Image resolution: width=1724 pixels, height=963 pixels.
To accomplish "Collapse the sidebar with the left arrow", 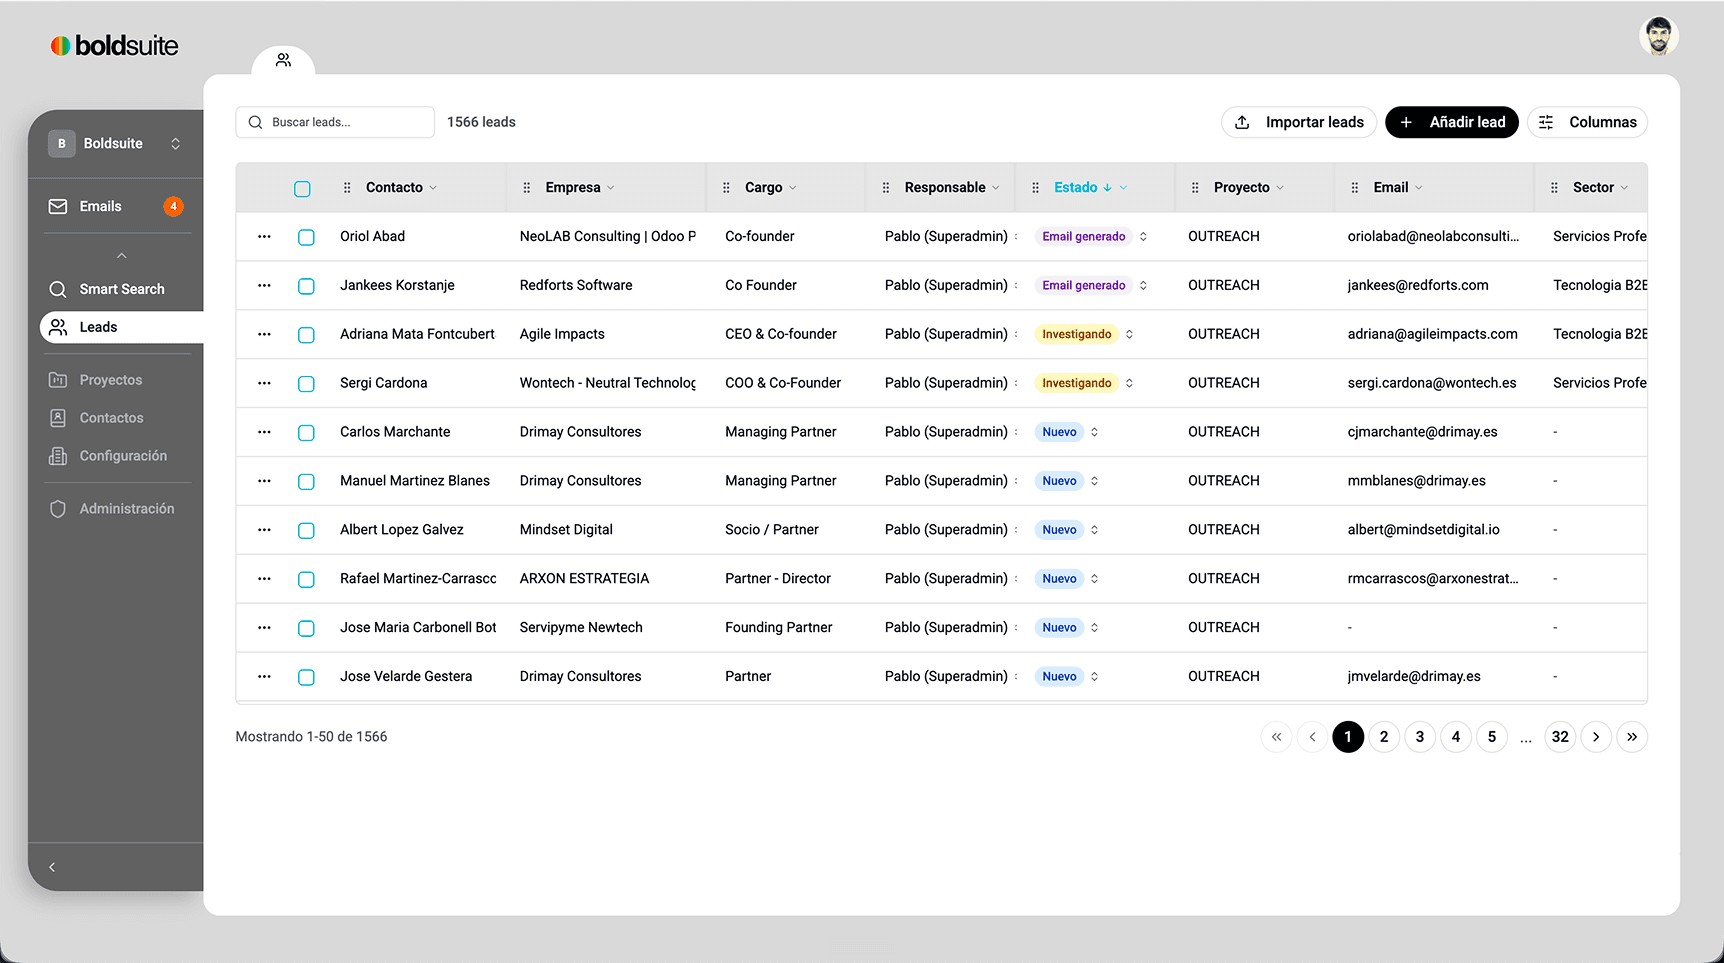I will [52, 867].
